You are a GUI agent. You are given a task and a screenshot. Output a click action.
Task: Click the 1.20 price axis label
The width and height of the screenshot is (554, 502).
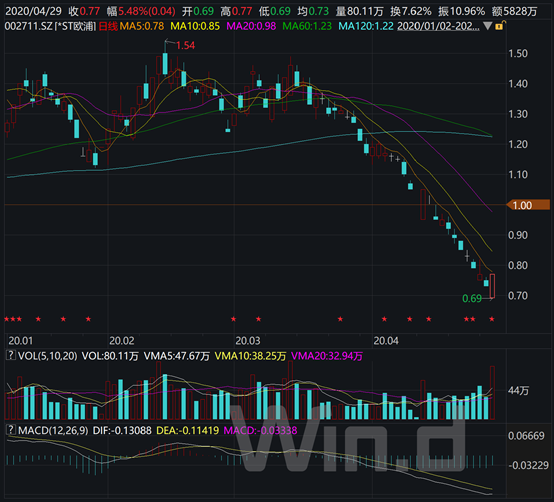pos(518,144)
